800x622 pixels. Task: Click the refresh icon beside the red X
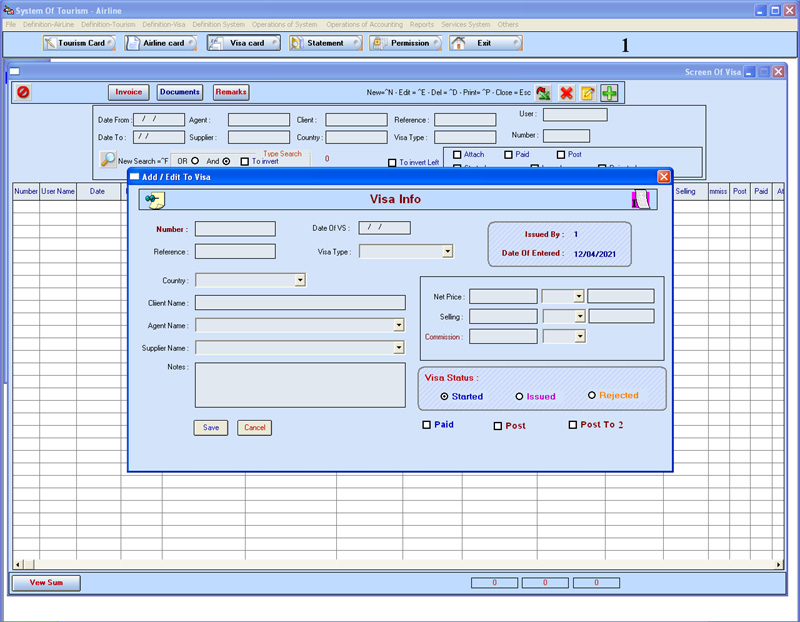[543, 93]
